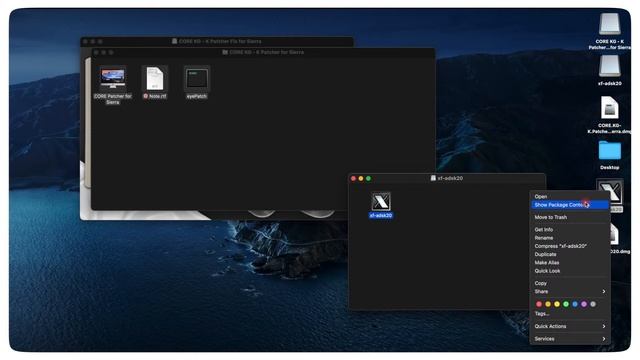This screenshot has height=360, width=640.
Task: Close the xf-adsk20 Finder window
Action: [x=353, y=178]
